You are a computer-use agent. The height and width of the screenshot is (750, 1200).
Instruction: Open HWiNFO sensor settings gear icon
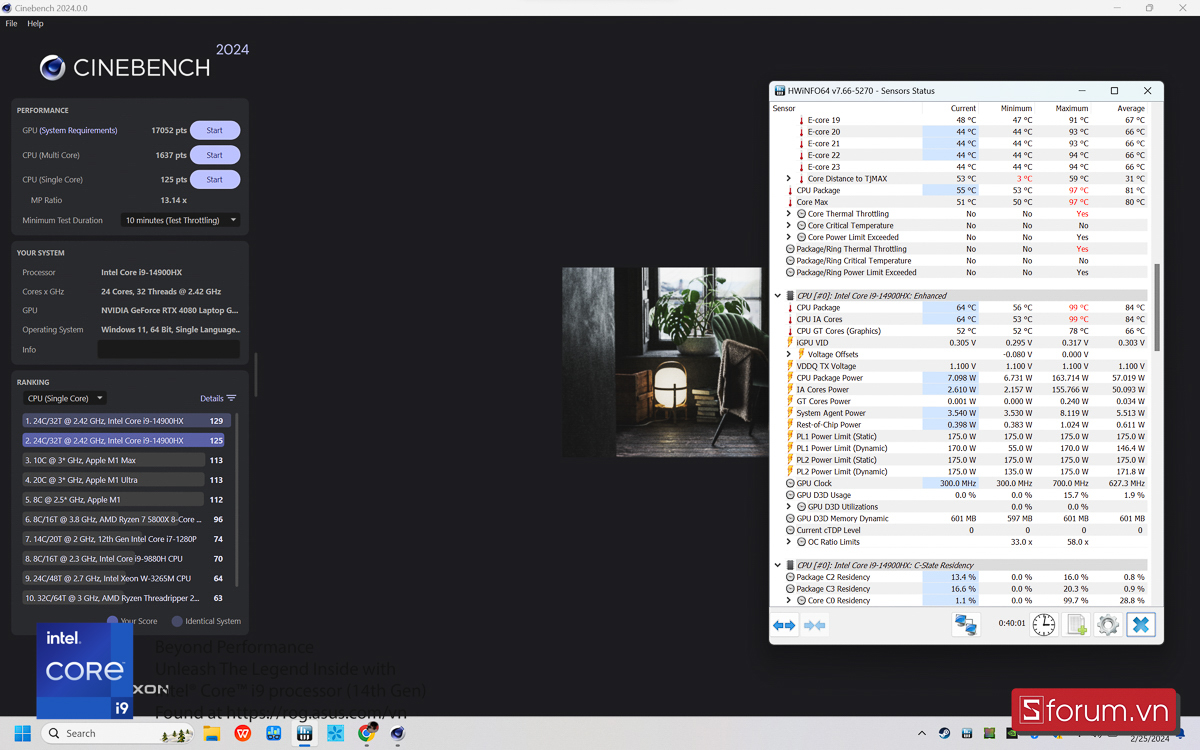(1107, 625)
